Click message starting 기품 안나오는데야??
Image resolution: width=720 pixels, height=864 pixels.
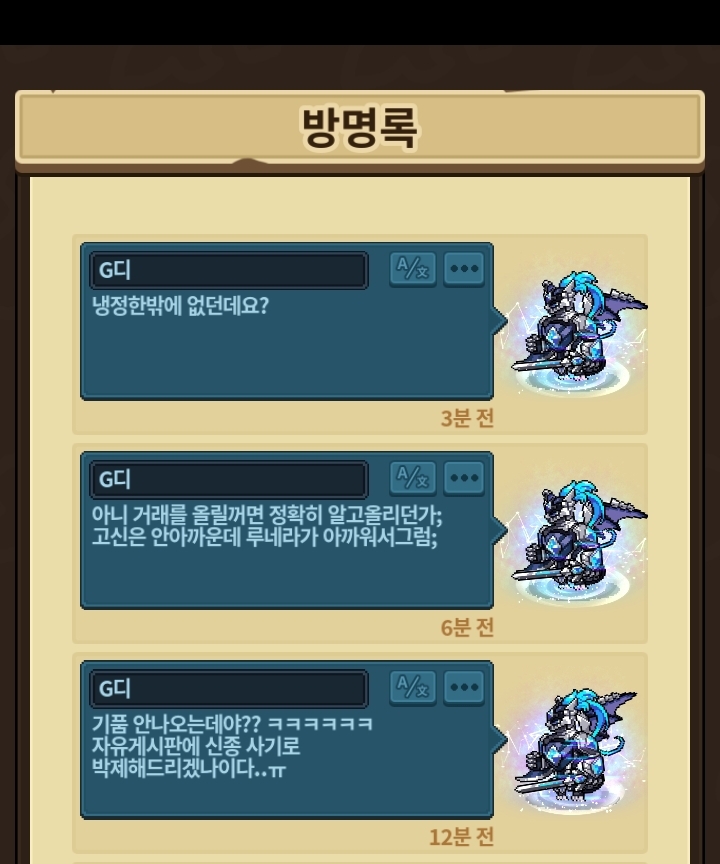[x=232, y=746]
